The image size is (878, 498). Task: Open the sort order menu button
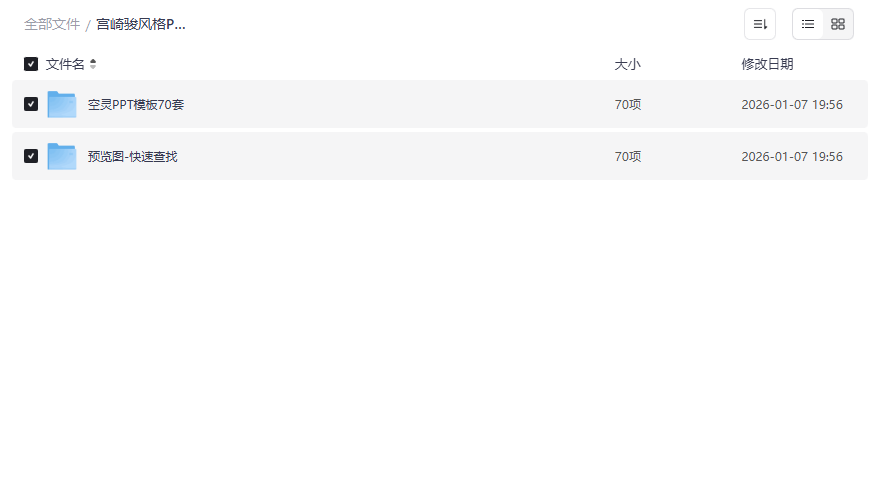pyautogui.click(x=759, y=24)
